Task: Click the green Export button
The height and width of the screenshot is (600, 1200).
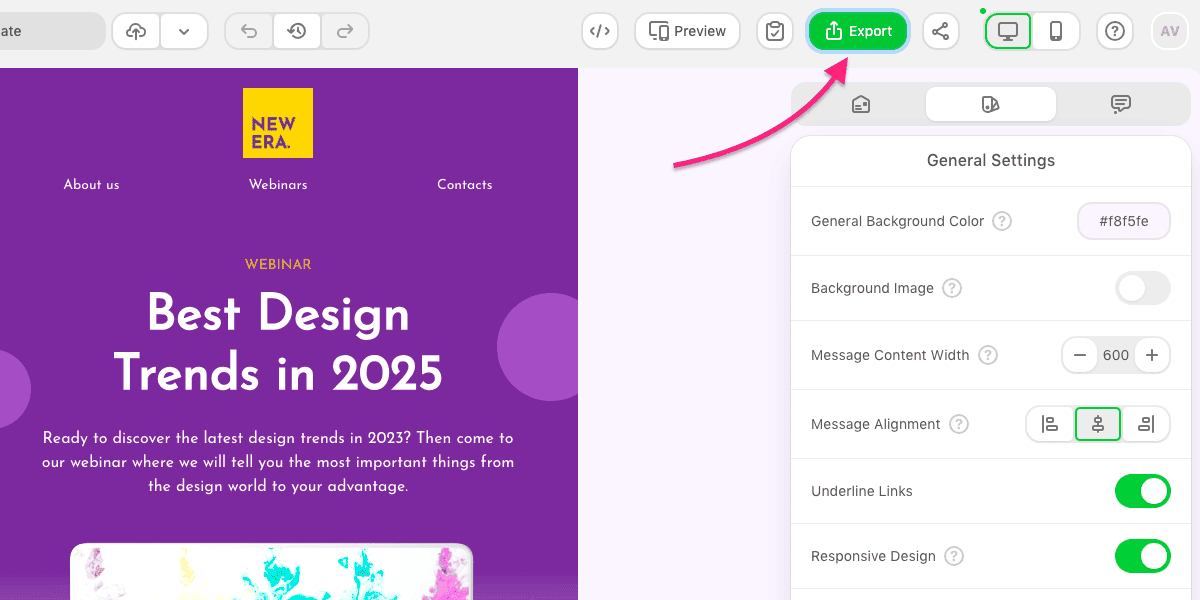Action: 858,31
